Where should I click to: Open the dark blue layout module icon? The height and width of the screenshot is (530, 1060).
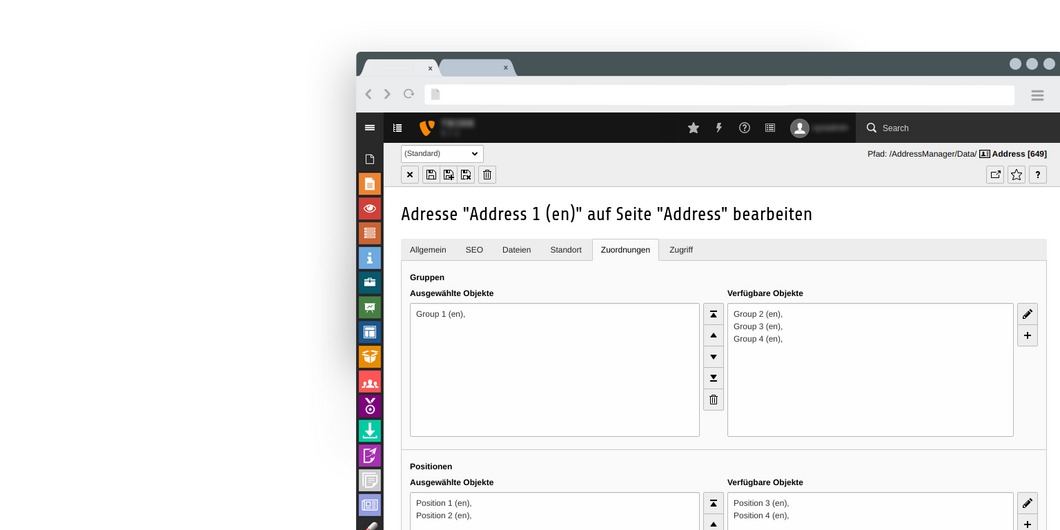pyautogui.click(x=370, y=332)
